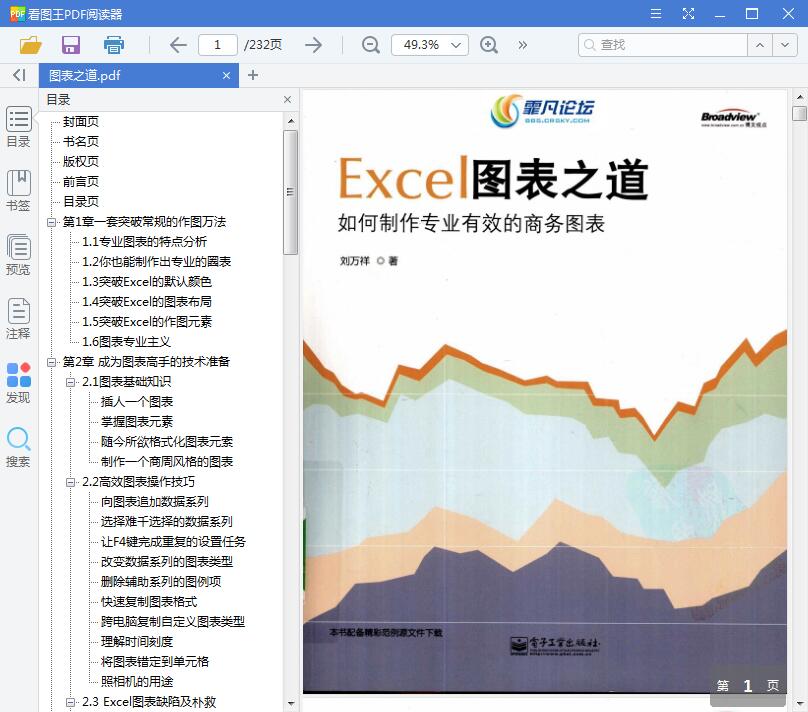Select 跨电脑复制自定义图表类型 entry
The image size is (808, 712).
click(173, 622)
